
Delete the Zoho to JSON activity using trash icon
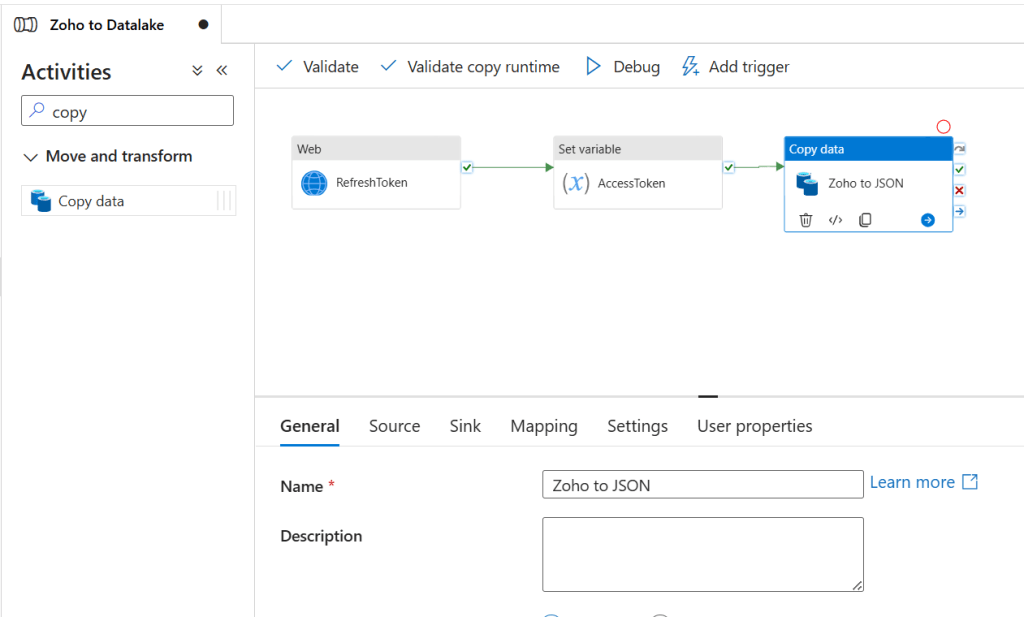[x=806, y=220]
